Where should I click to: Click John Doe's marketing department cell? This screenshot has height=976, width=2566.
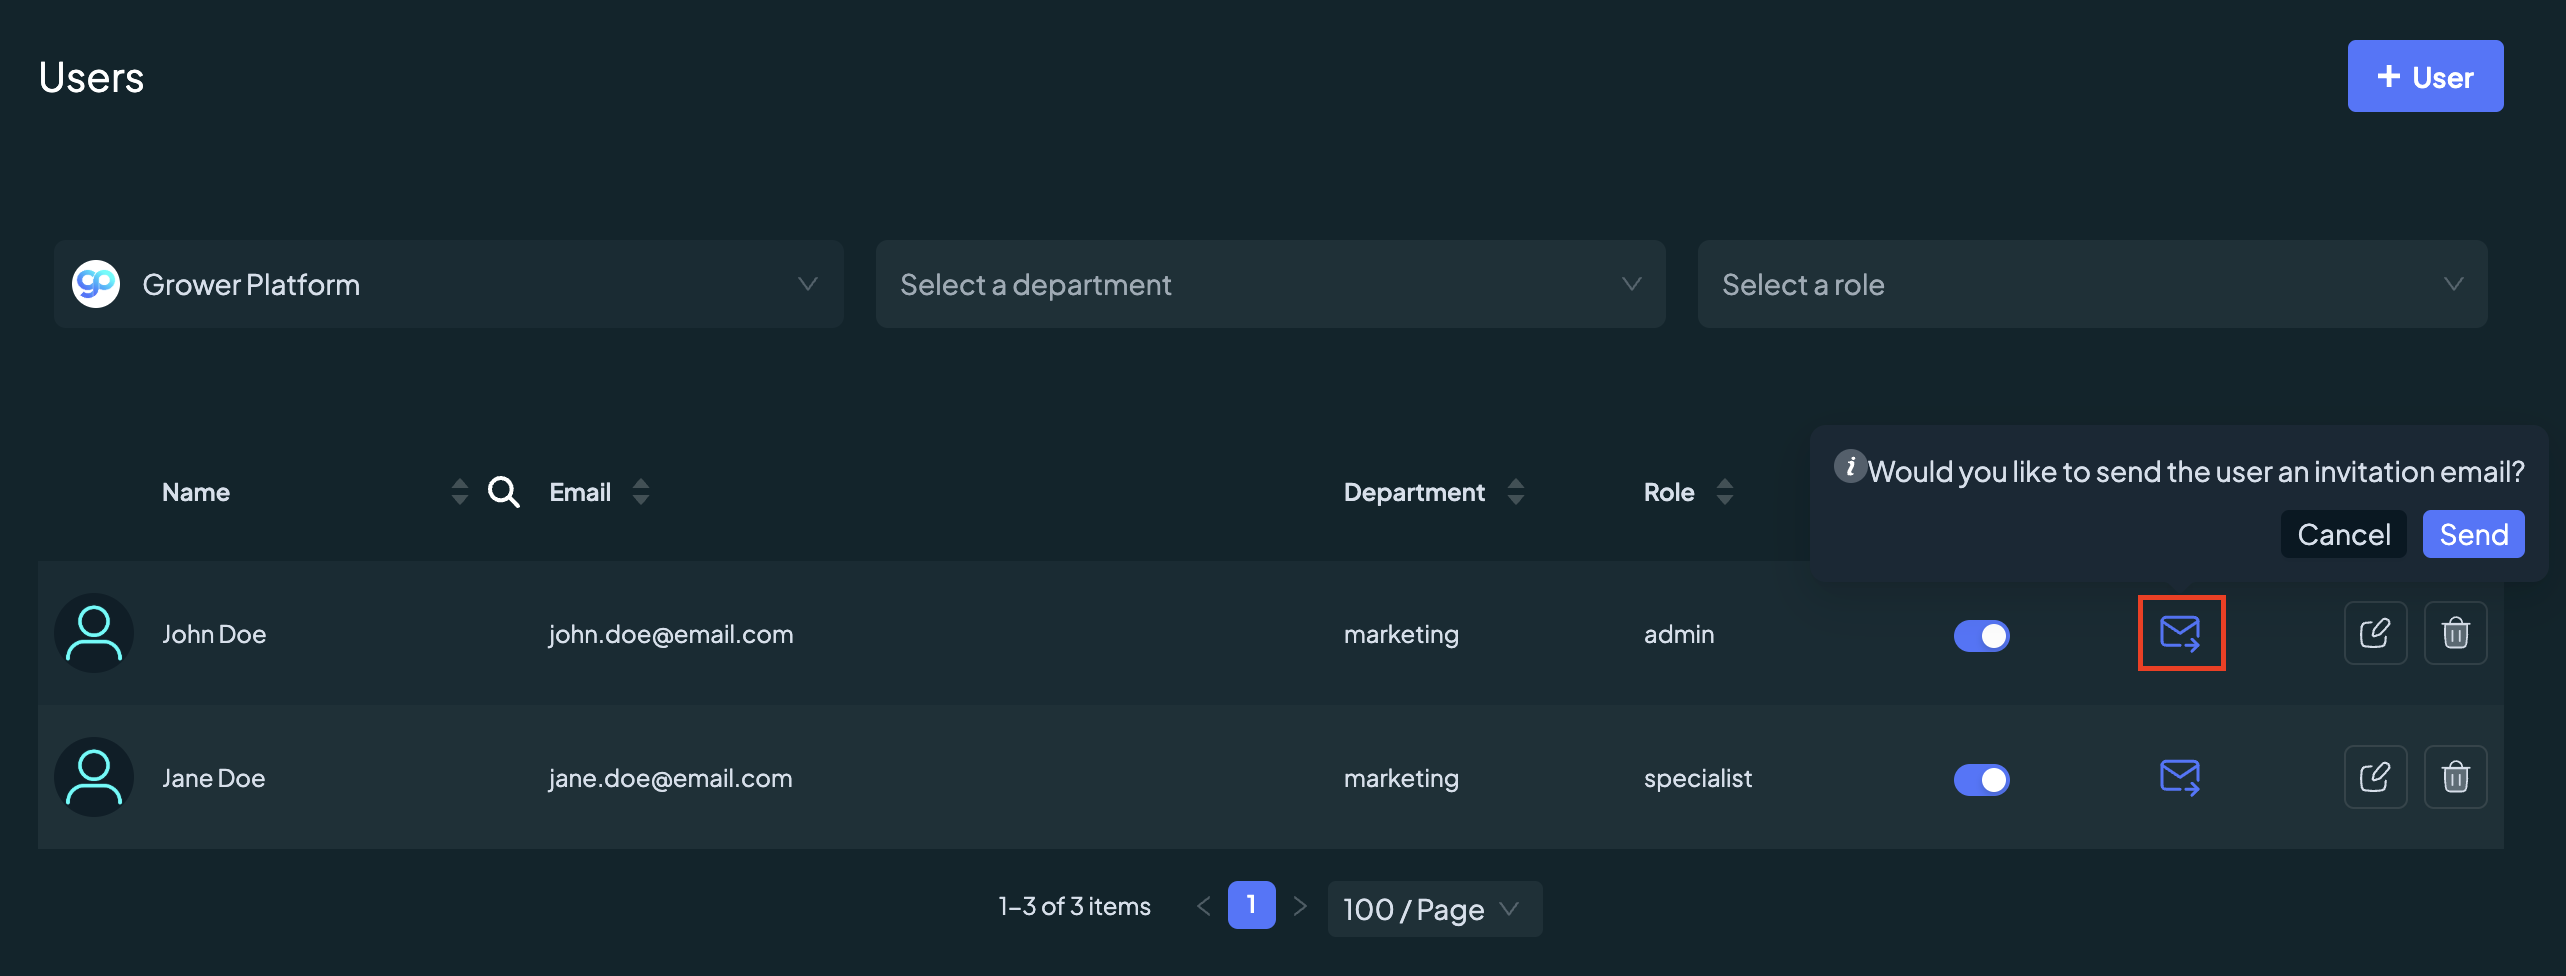coord(1401,634)
